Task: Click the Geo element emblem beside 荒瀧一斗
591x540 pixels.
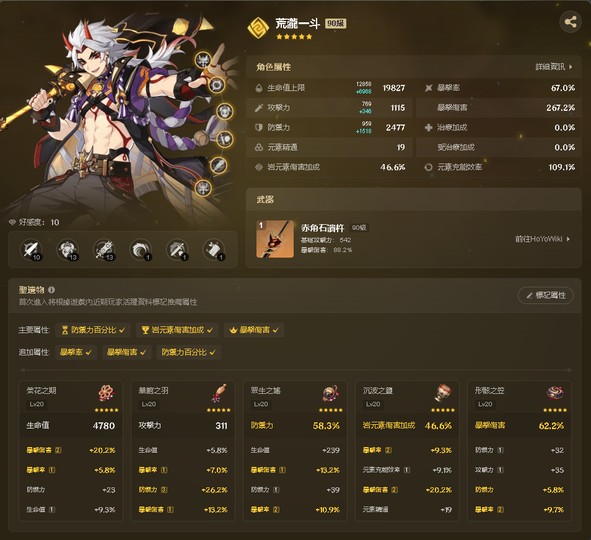Action: (258, 28)
